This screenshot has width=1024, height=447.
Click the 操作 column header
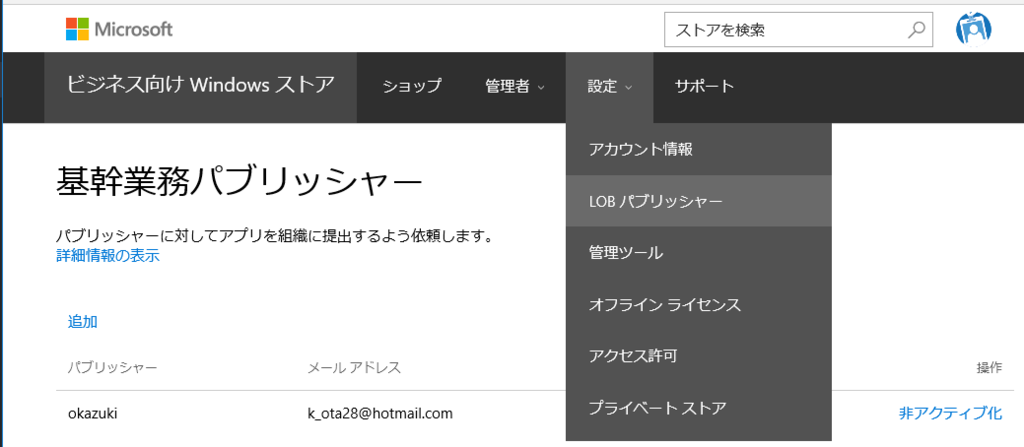pos(989,368)
